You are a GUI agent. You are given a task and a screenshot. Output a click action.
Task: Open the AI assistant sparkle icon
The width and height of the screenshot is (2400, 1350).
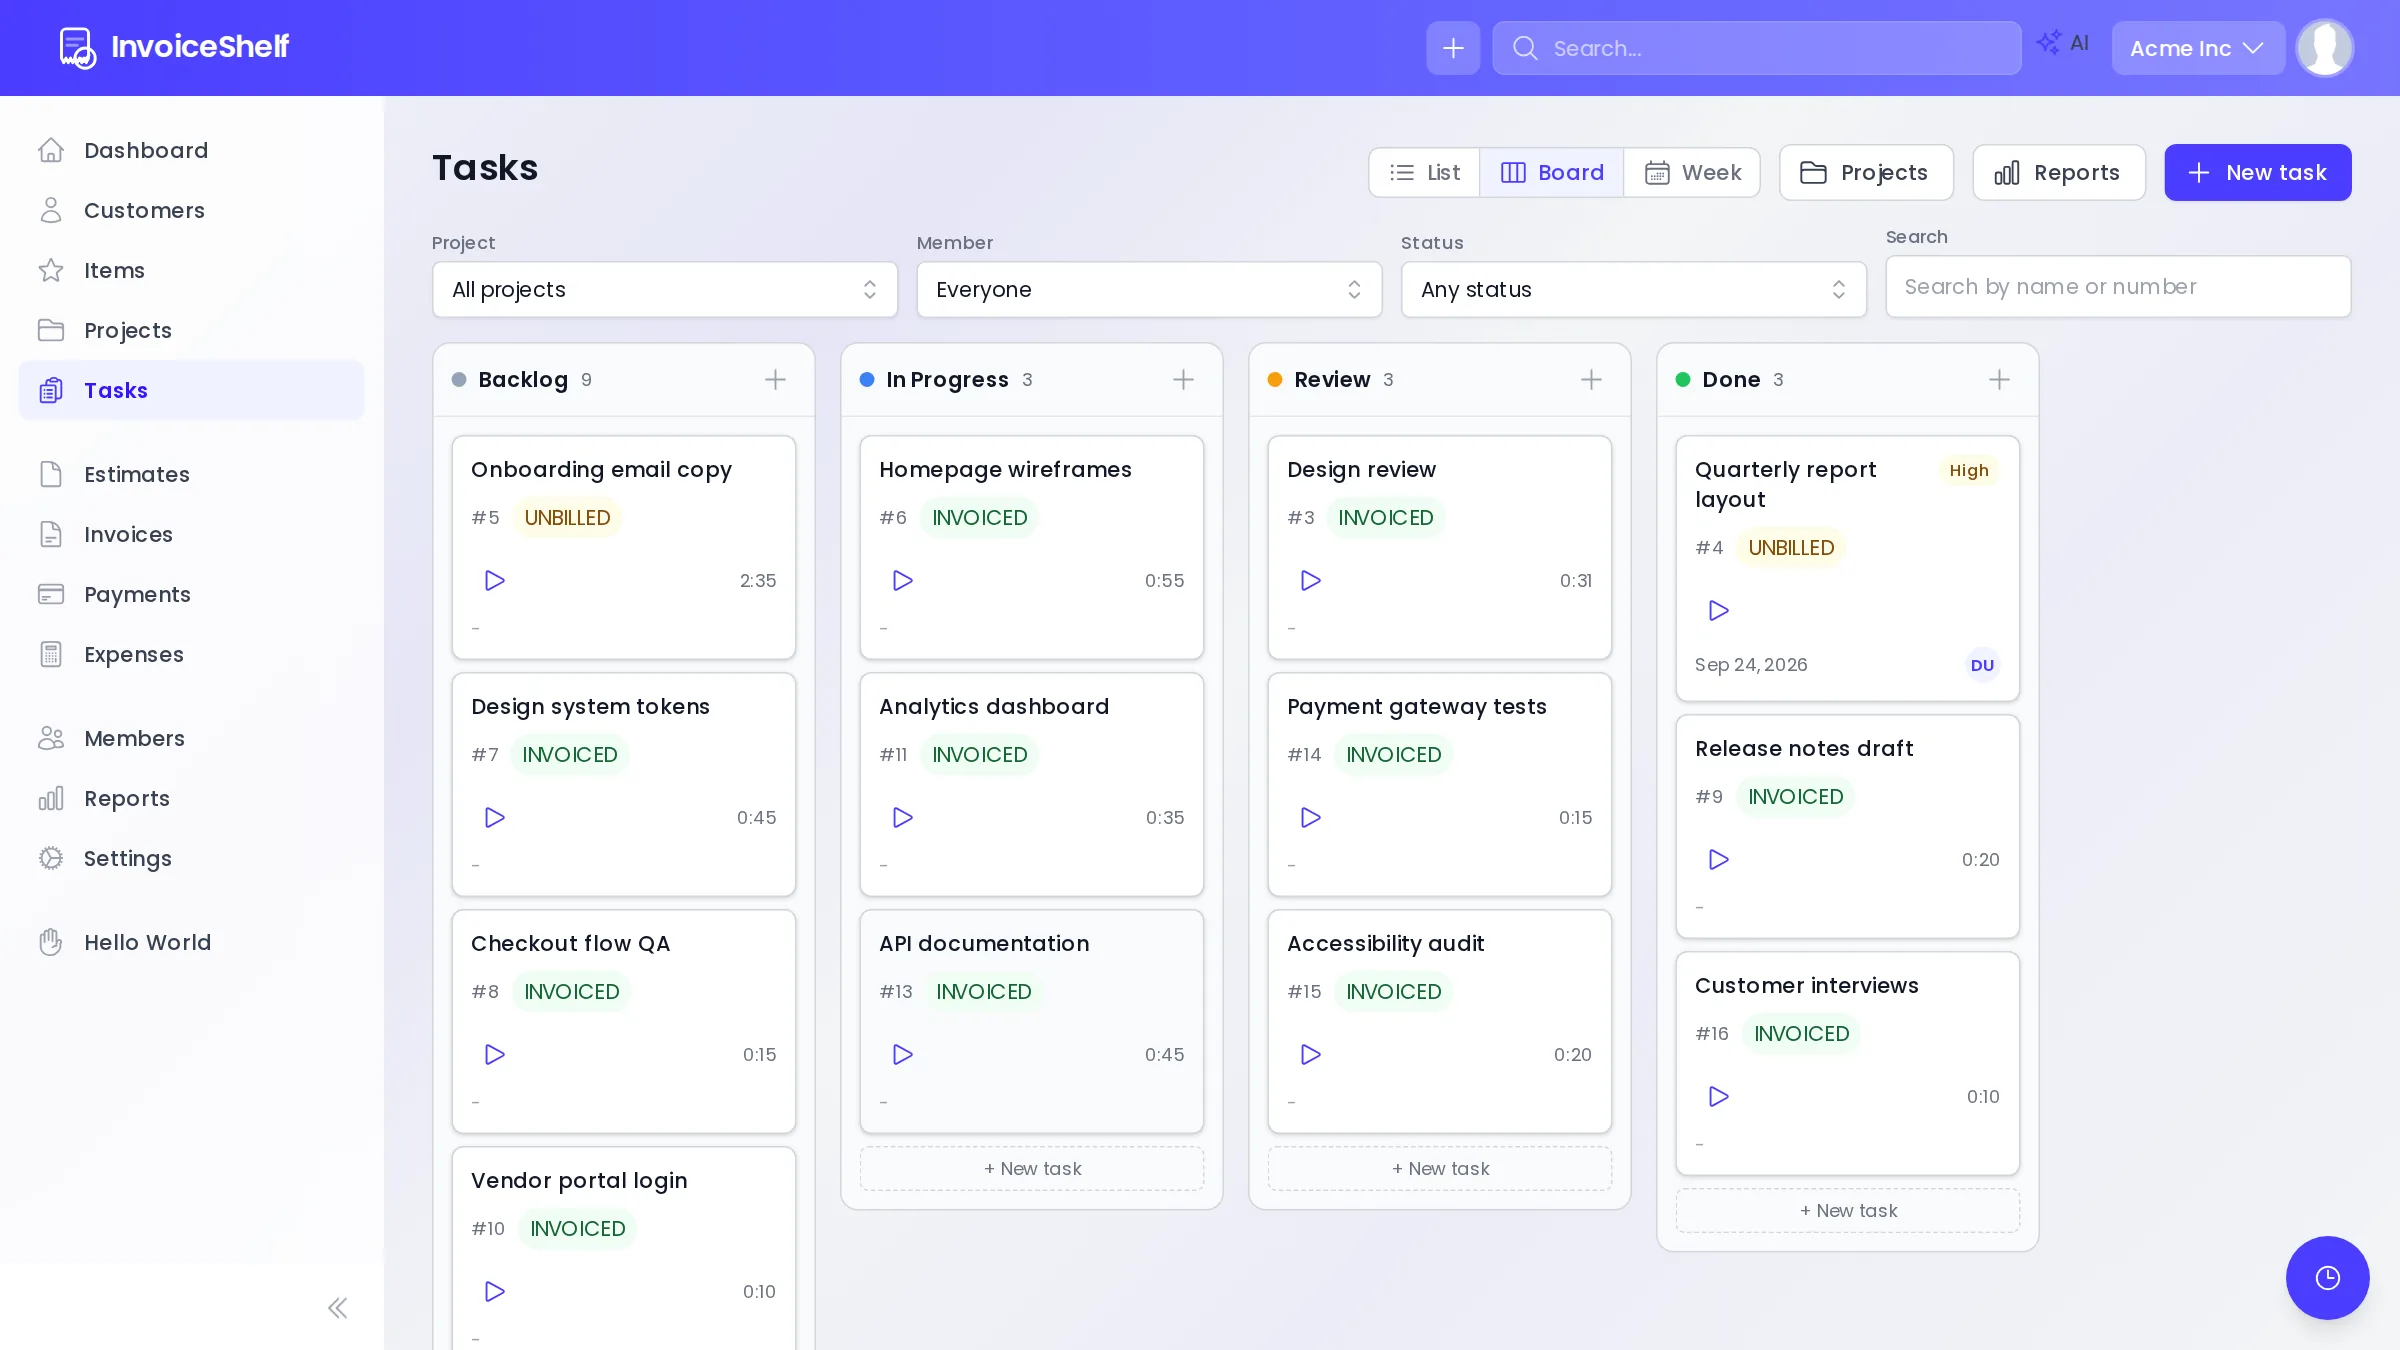[x=2064, y=43]
